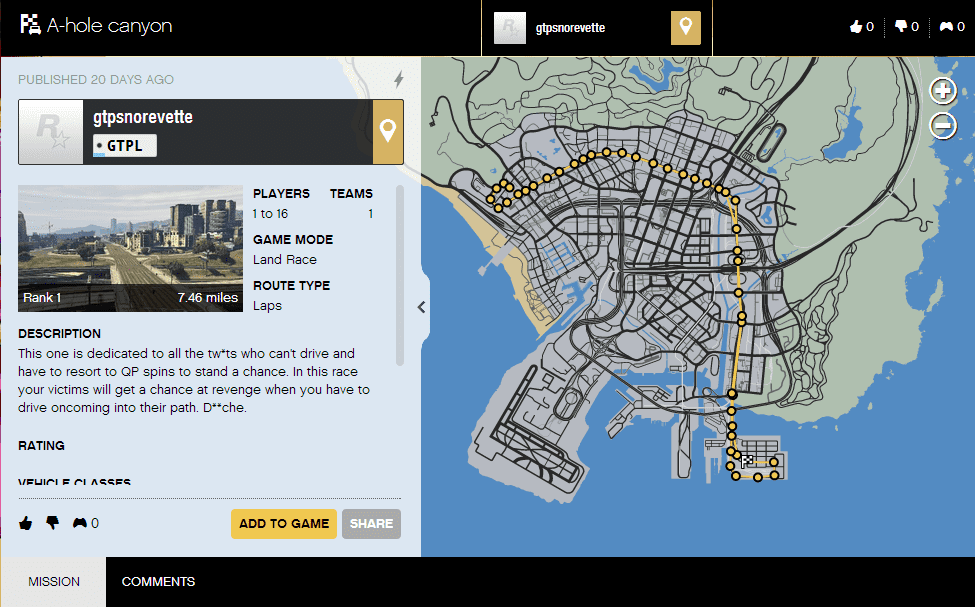Open the GTPL crew tag
The height and width of the screenshot is (607, 975).
[x=124, y=146]
